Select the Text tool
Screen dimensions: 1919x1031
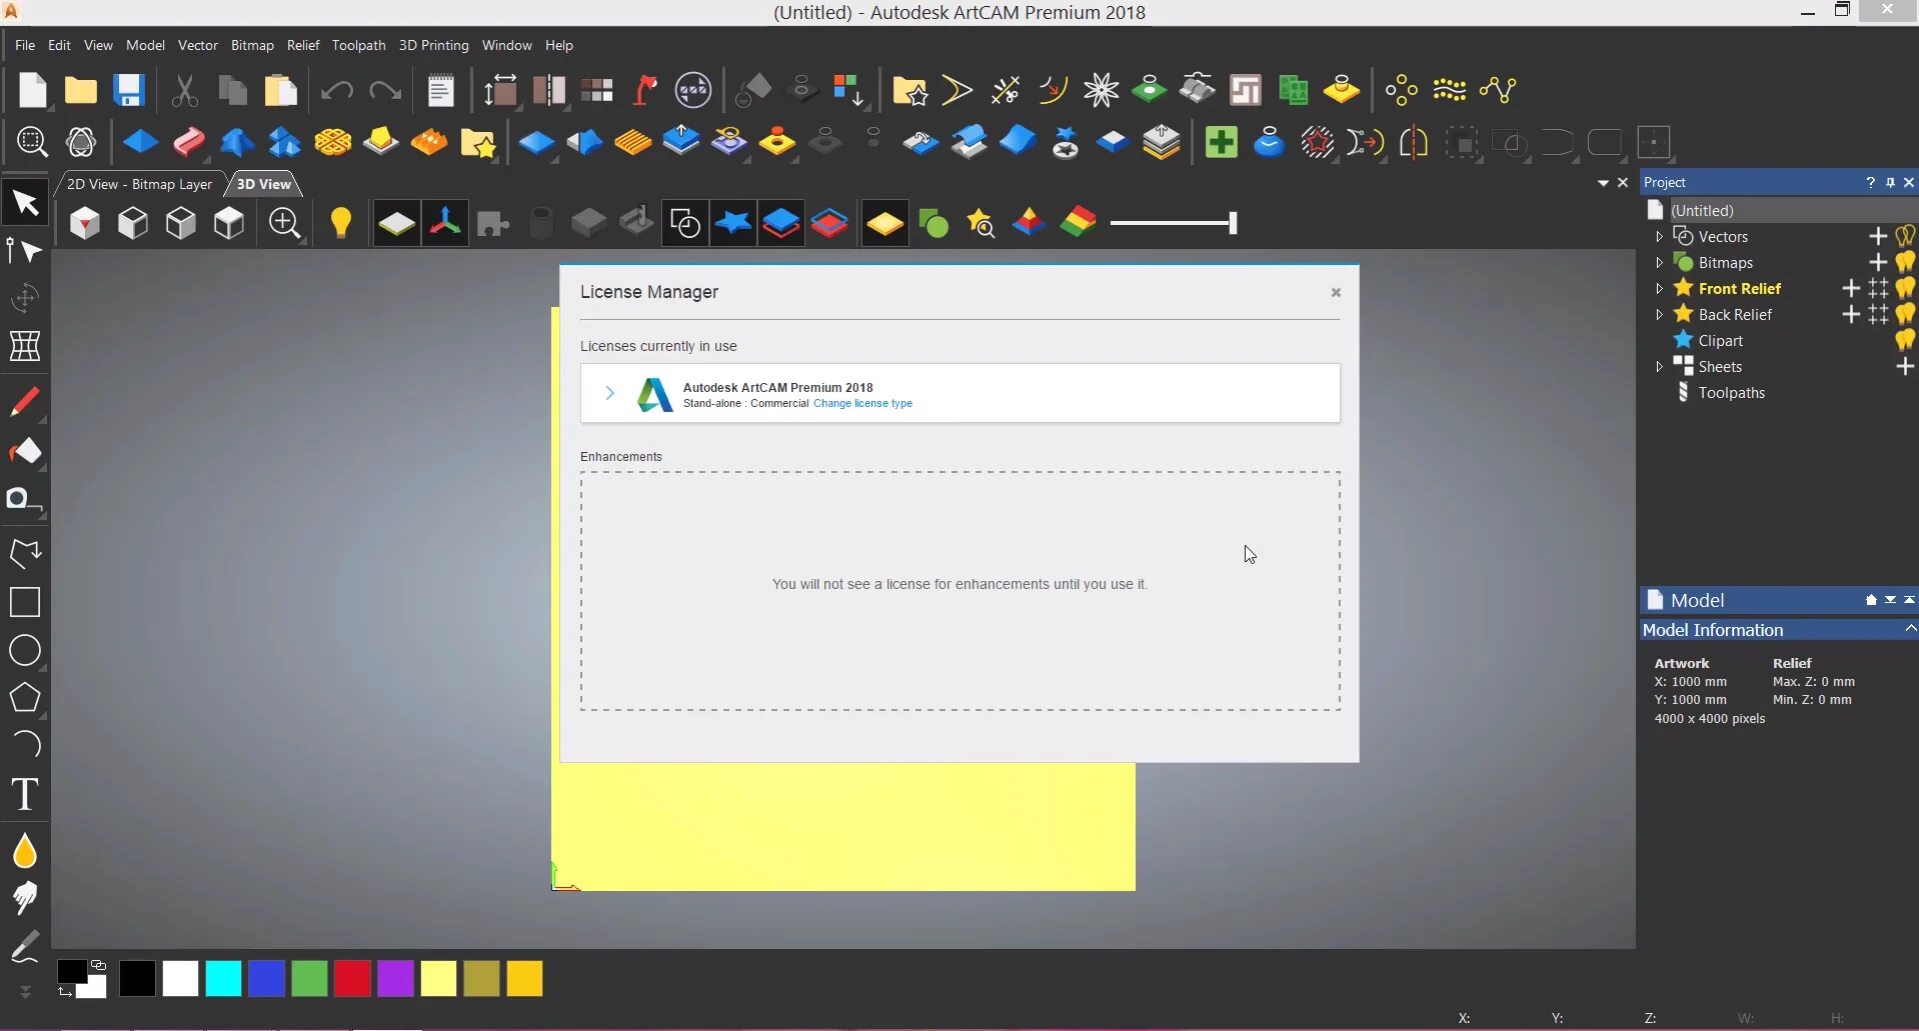click(x=25, y=795)
